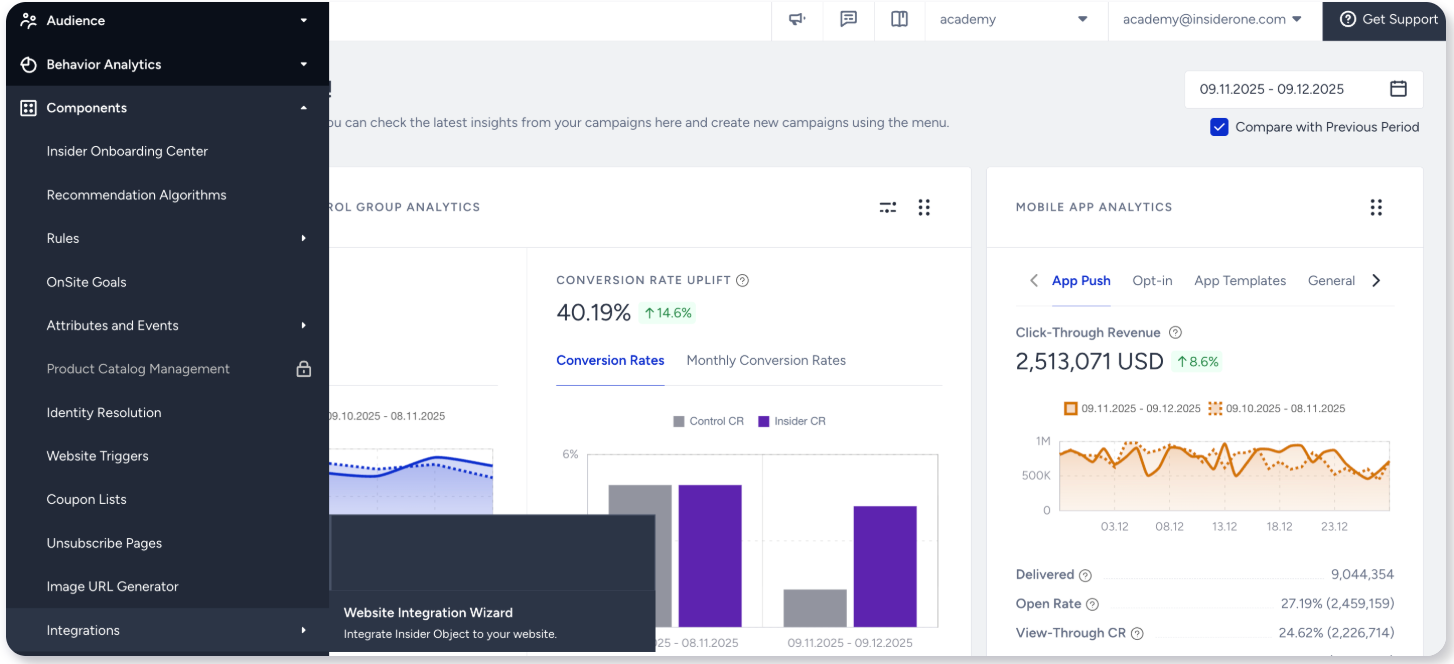1454x664 pixels.
Task: Open the calendar icon in date range field
Action: (1399, 89)
